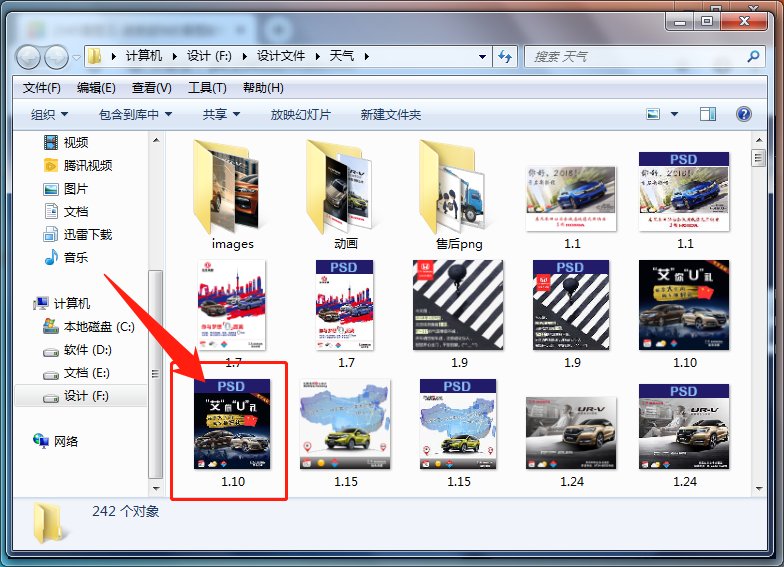
Task: Click the search magnifier icon
Action: pyautogui.click(x=753, y=56)
